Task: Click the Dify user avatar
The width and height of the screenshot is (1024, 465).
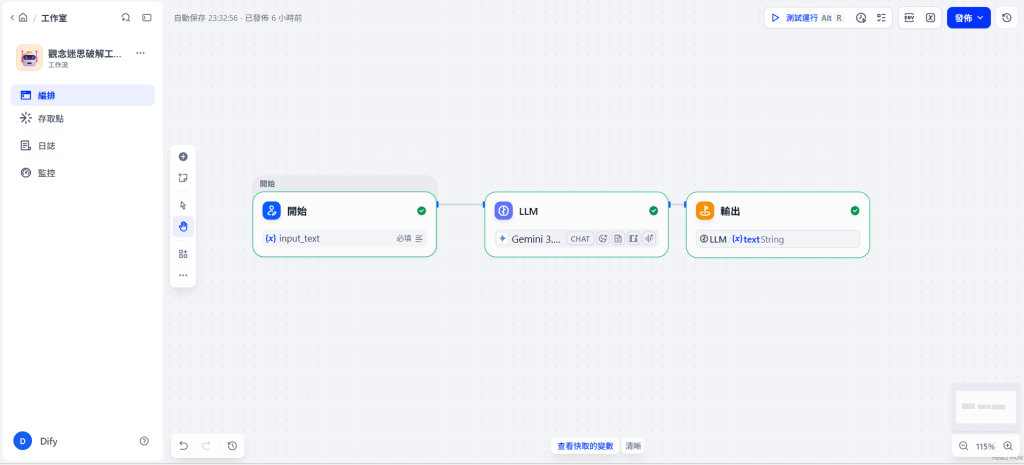Action: coord(23,441)
